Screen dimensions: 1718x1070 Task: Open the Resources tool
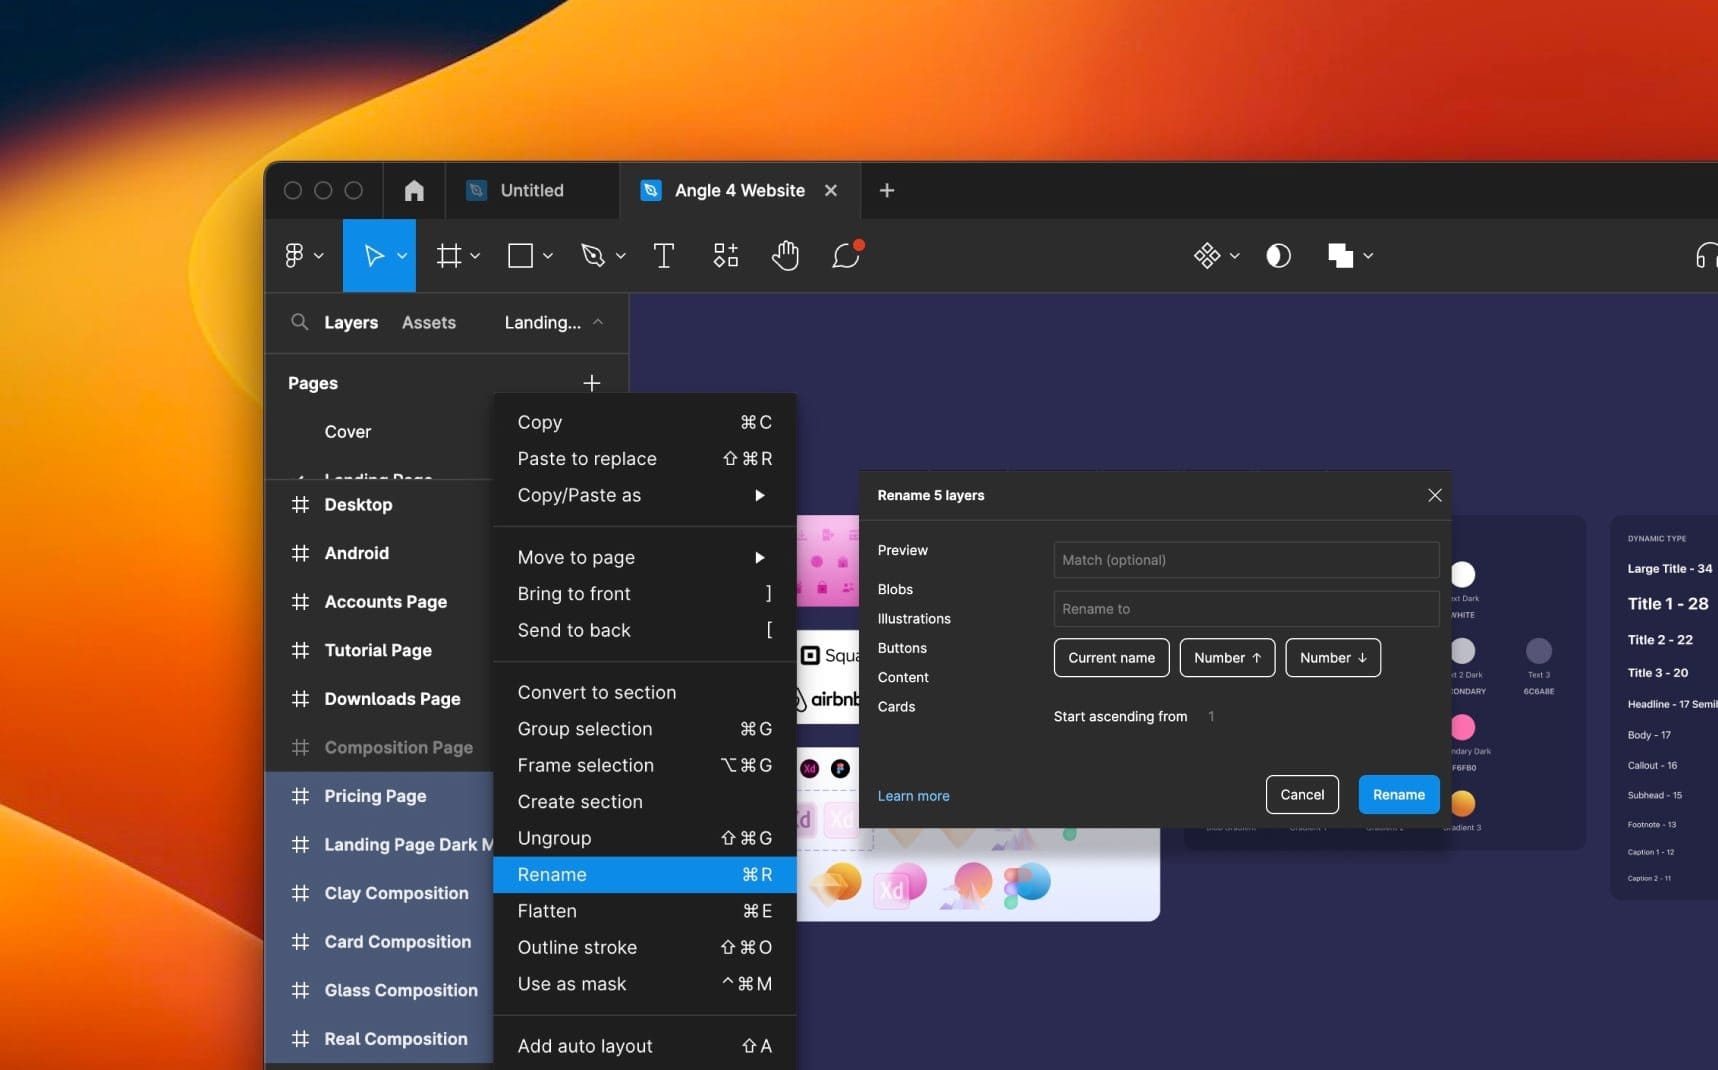[725, 256]
